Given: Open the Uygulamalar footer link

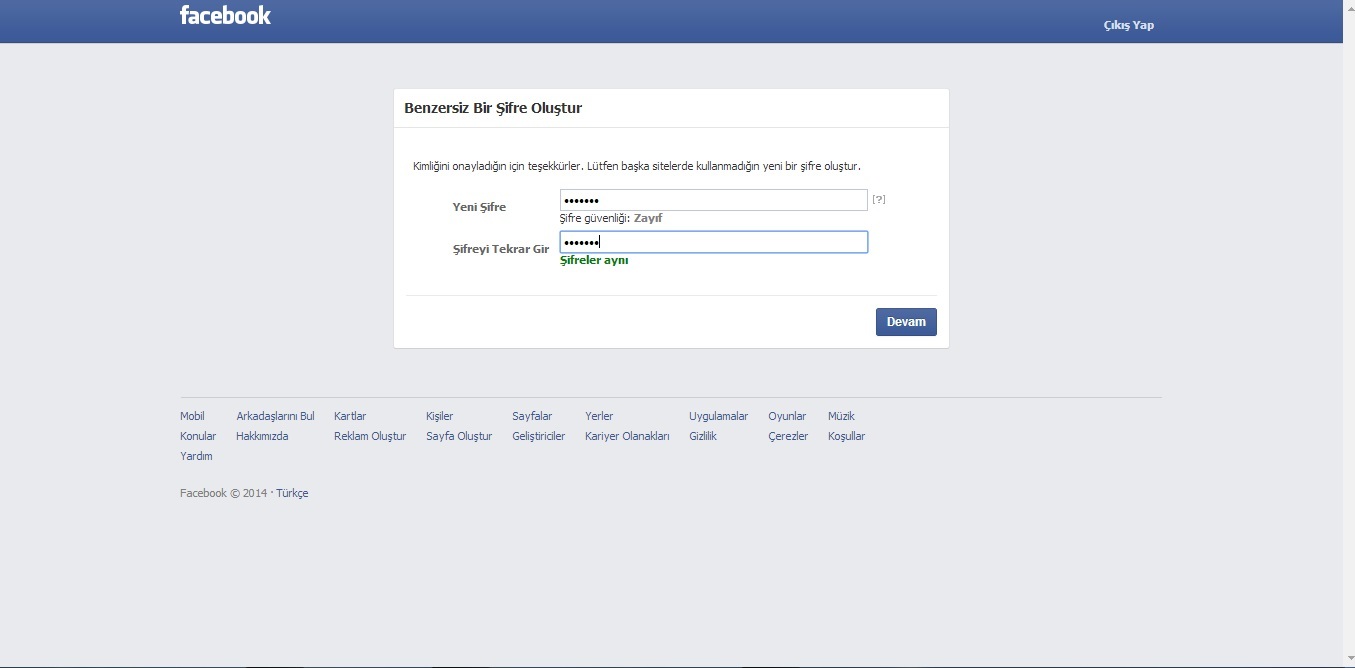Looking at the screenshot, I should pyautogui.click(x=718, y=416).
